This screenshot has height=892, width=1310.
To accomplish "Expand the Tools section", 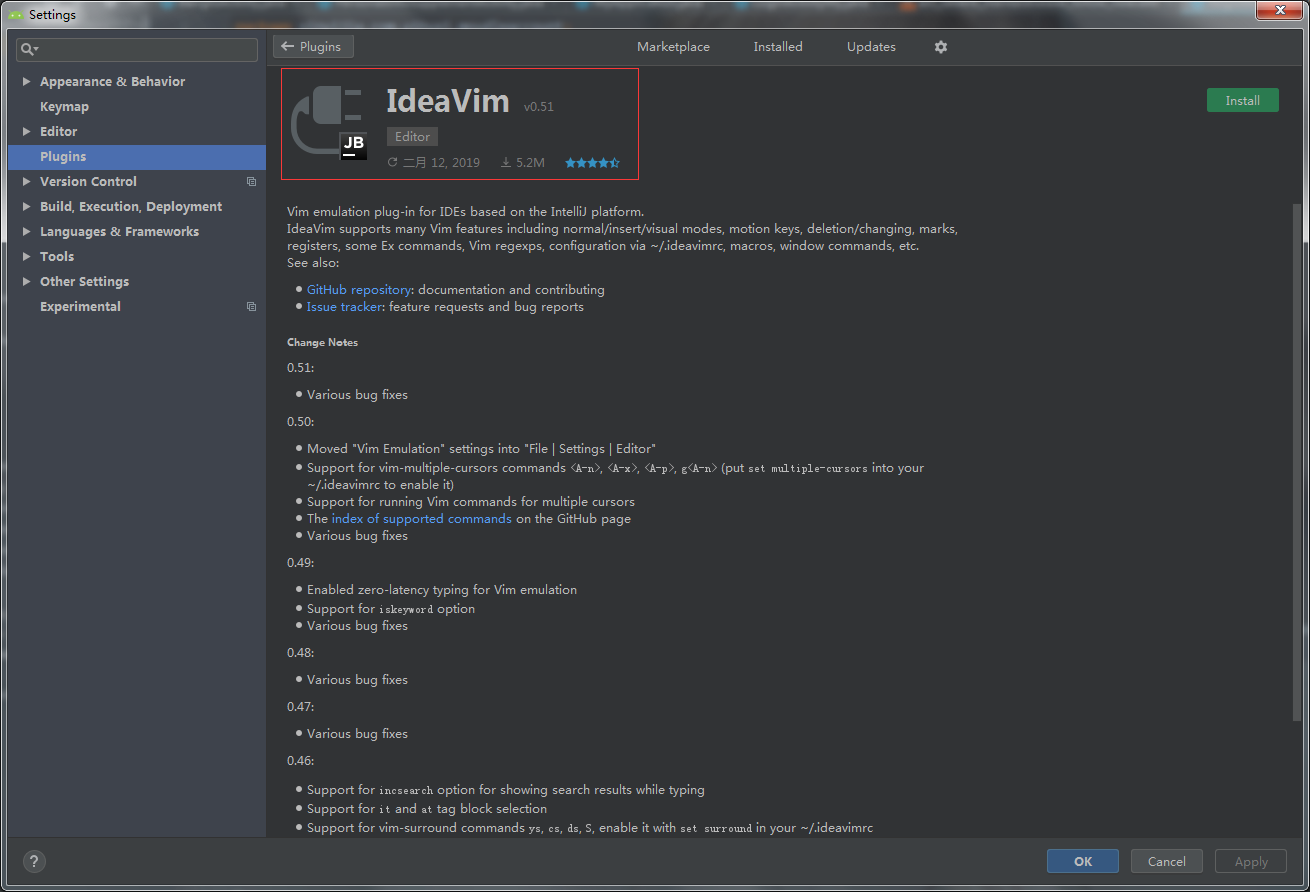I will point(24,256).
